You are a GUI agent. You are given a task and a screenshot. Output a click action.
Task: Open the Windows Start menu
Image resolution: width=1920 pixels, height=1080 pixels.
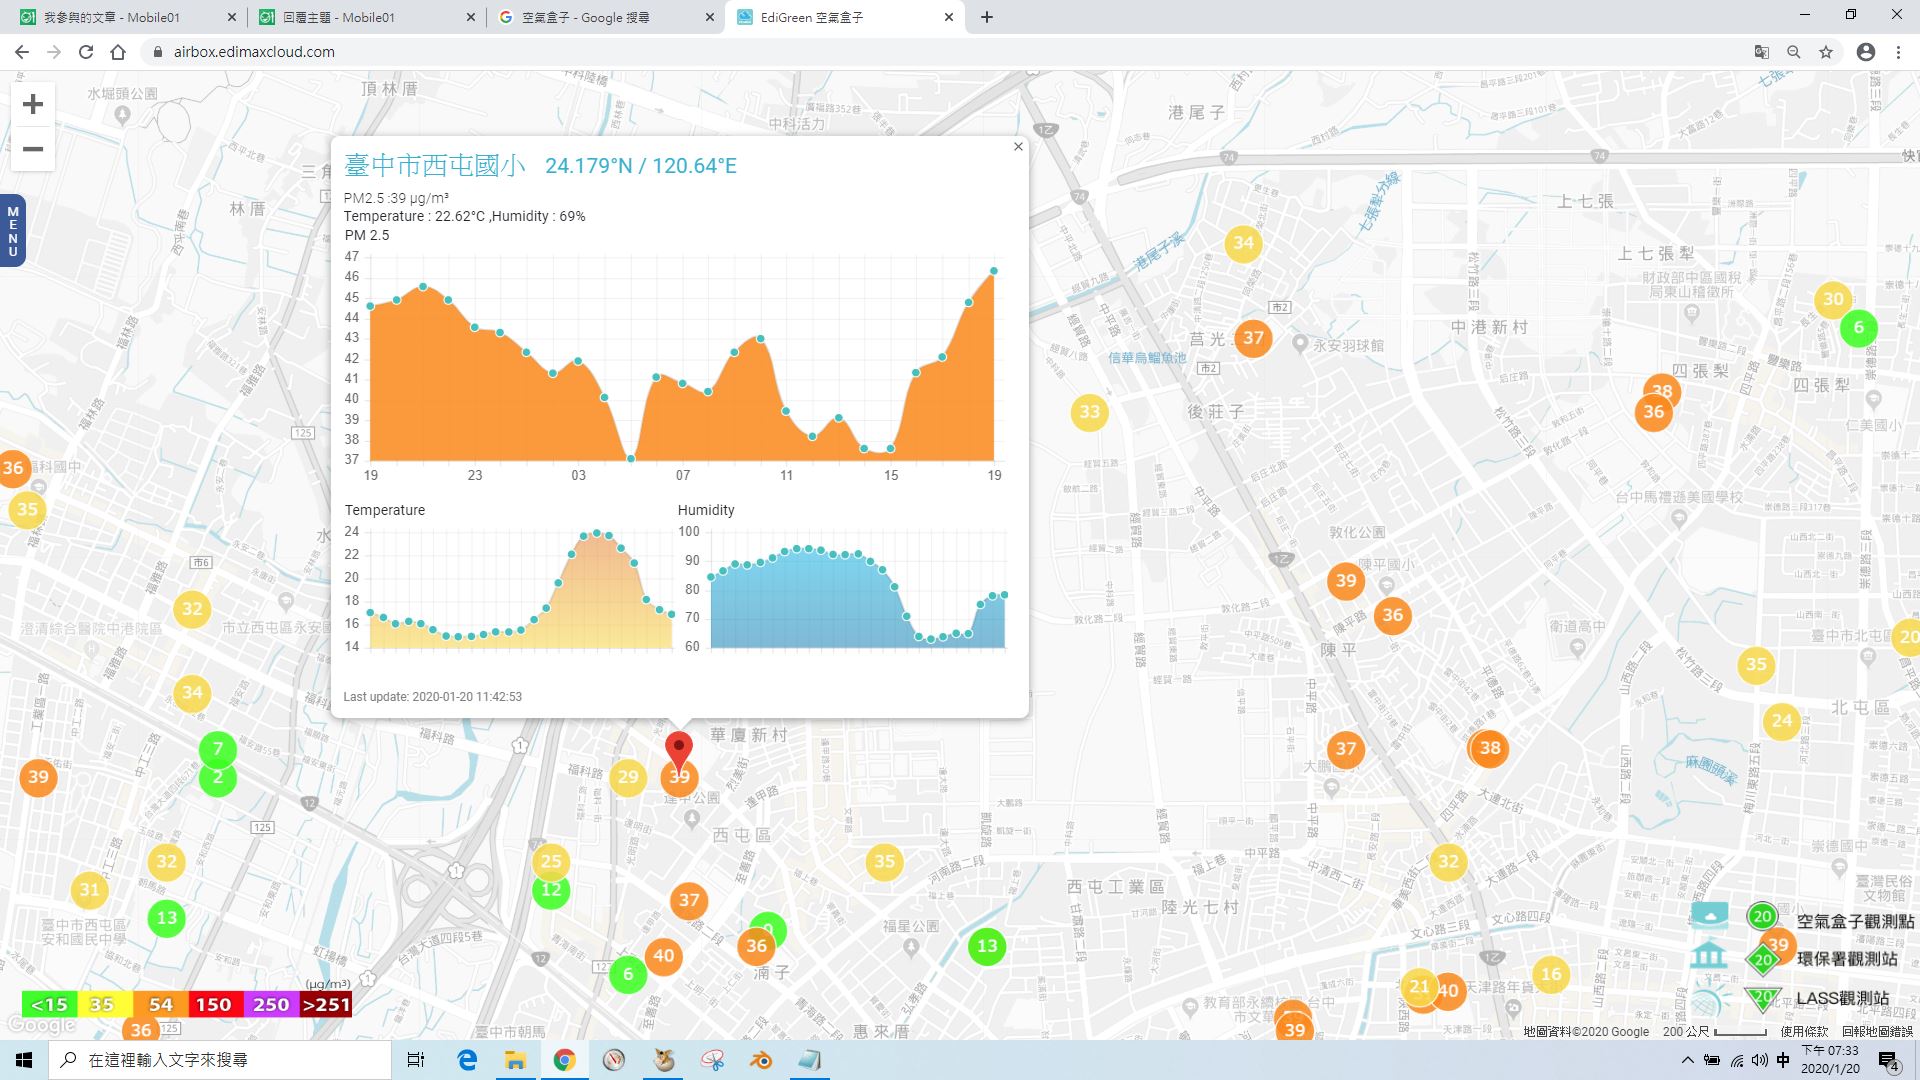[24, 1060]
